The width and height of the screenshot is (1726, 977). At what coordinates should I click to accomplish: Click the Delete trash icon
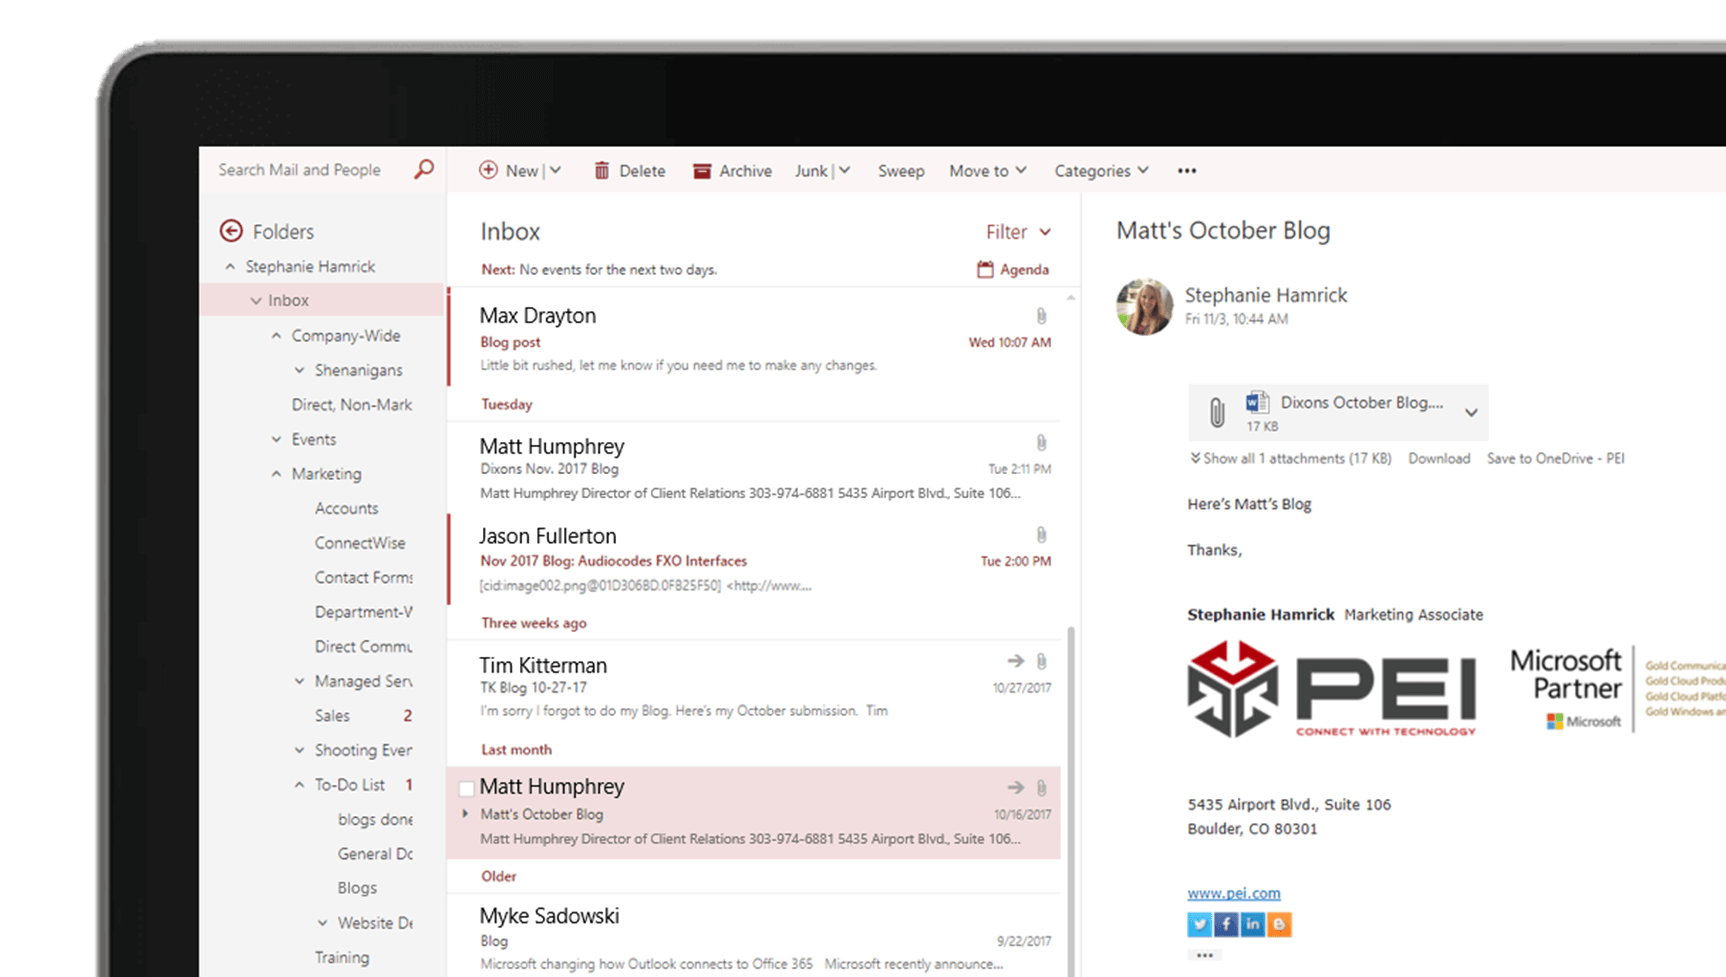pyautogui.click(x=602, y=170)
